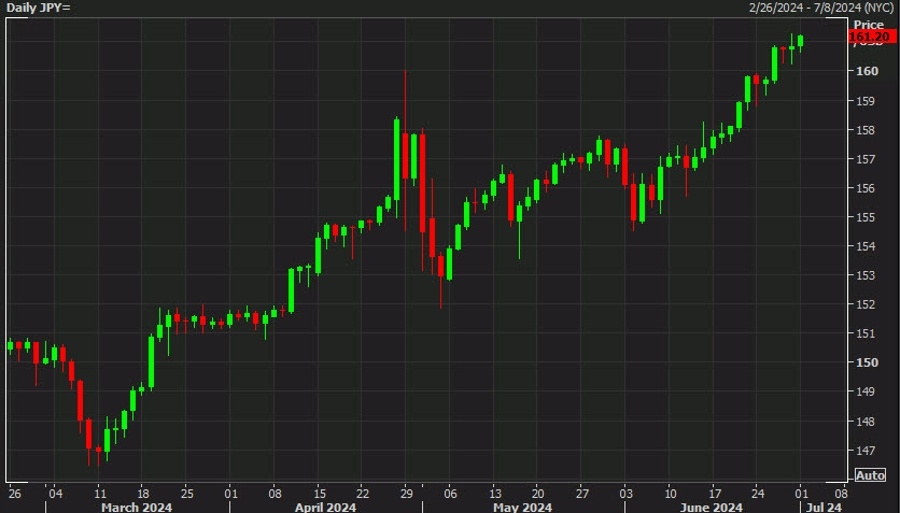The image size is (900, 513).
Task: Click the Daily JPY= chart title
Action: pos(38,8)
